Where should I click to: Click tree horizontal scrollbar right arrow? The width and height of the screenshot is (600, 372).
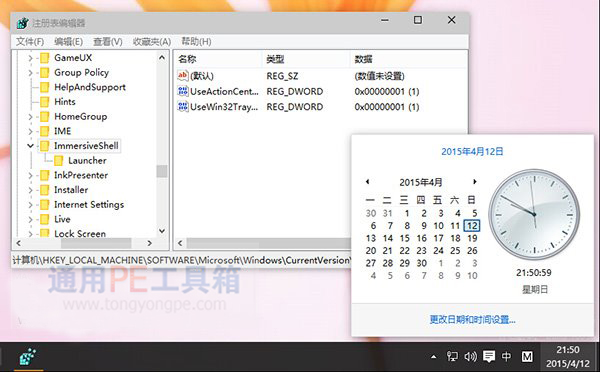coord(150,243)
